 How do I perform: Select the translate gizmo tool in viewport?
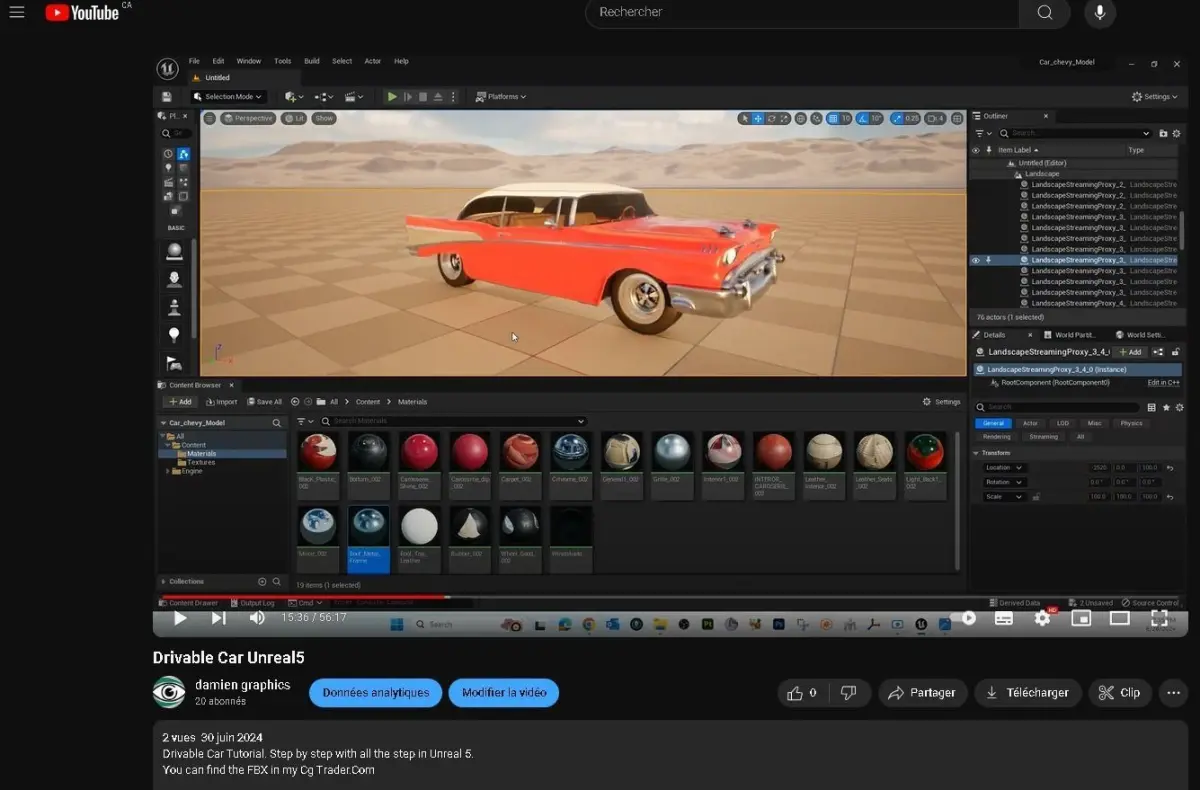(x=758, y=118)
